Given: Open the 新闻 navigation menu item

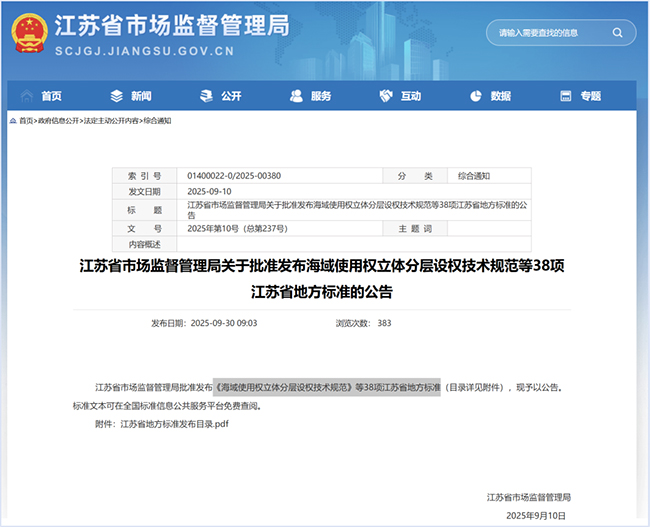Looking at the screenshot, I should (141, 96).
